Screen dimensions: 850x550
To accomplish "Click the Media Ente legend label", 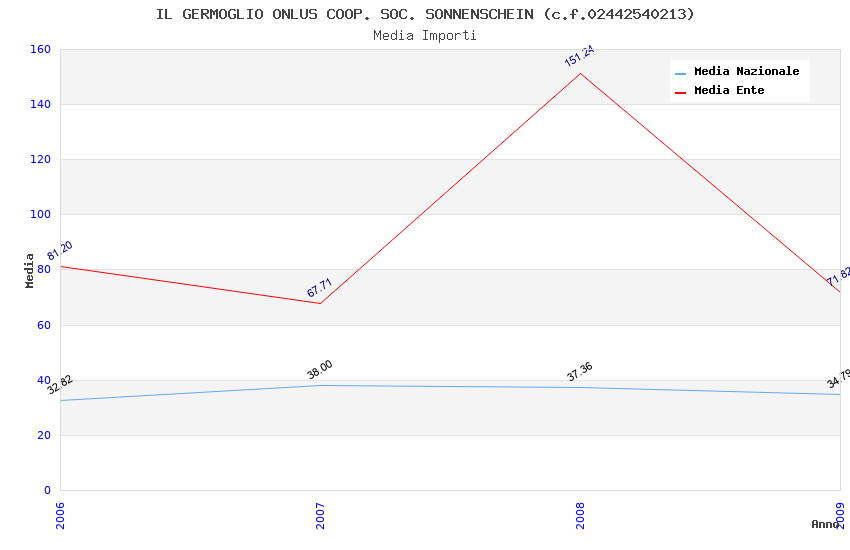I will (x=729, y=90).
